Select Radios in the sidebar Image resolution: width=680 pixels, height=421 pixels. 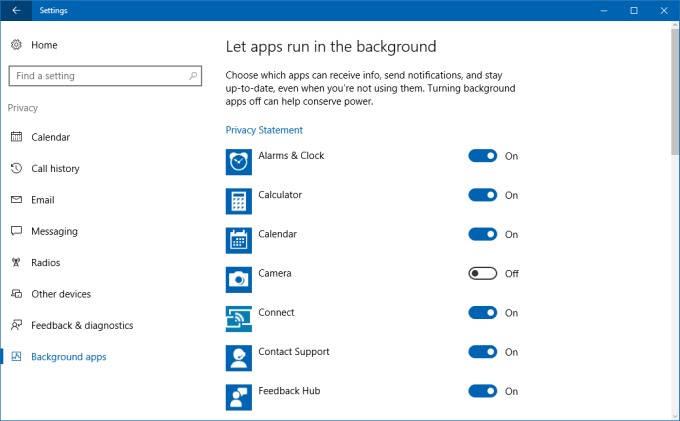46,262
